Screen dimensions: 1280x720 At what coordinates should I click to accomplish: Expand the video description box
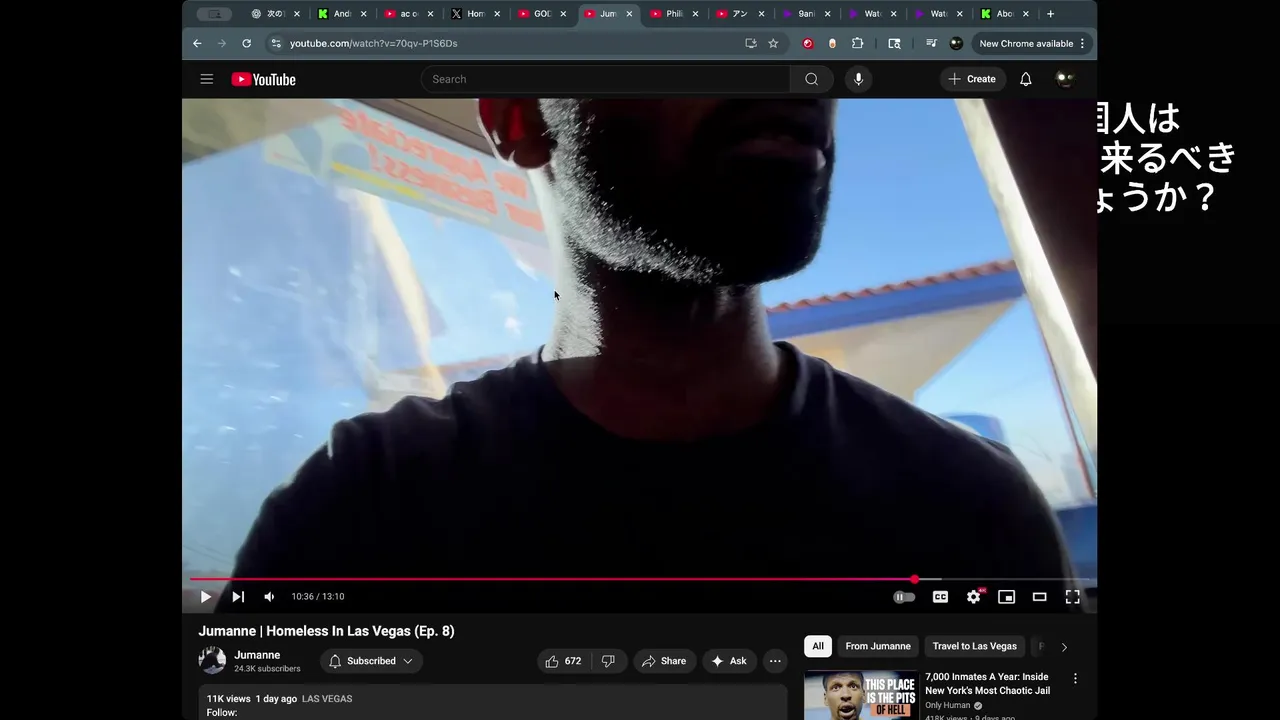pyautogui.click(x=493, y=704)
